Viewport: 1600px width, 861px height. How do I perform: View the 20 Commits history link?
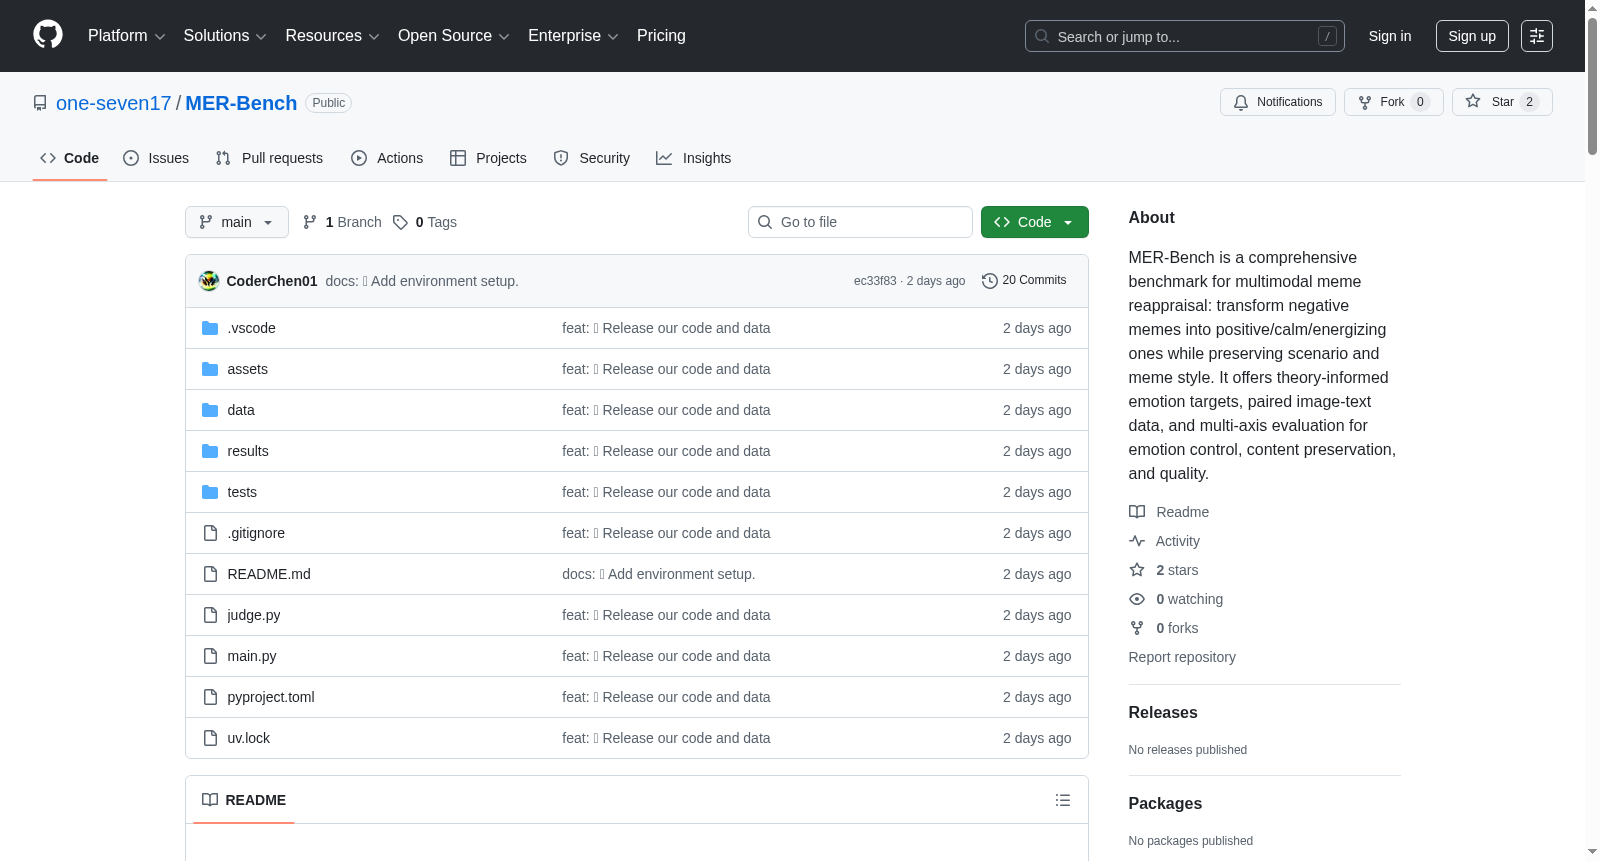click(x=1025, y=280)
